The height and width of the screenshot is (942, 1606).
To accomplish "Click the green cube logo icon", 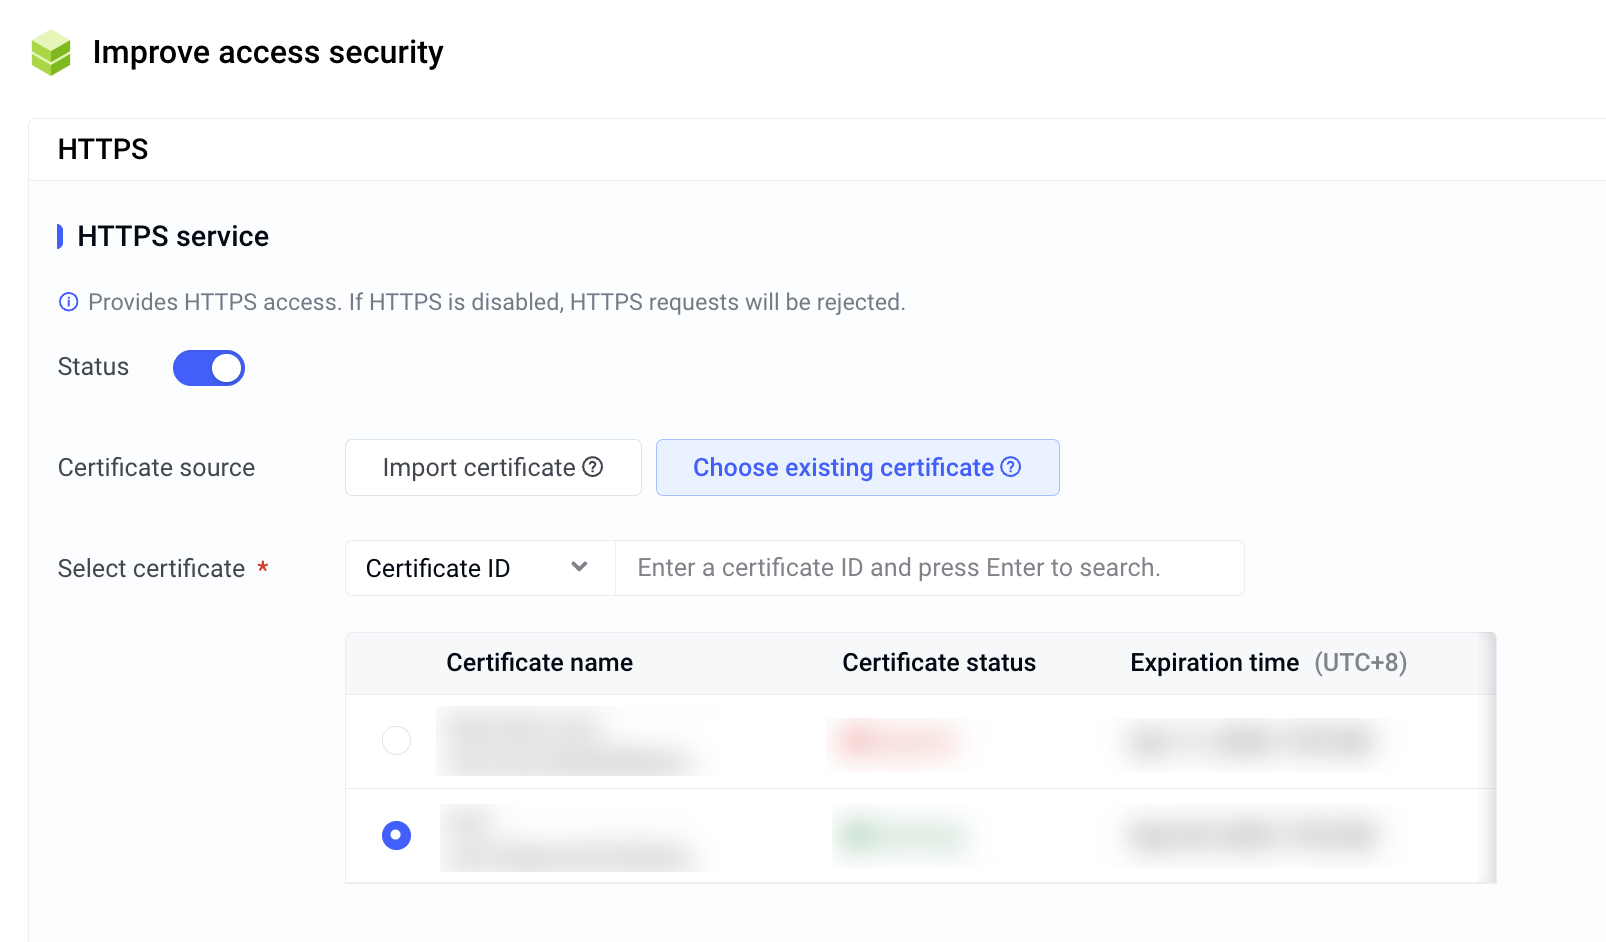I will click(x=51, y=52).
